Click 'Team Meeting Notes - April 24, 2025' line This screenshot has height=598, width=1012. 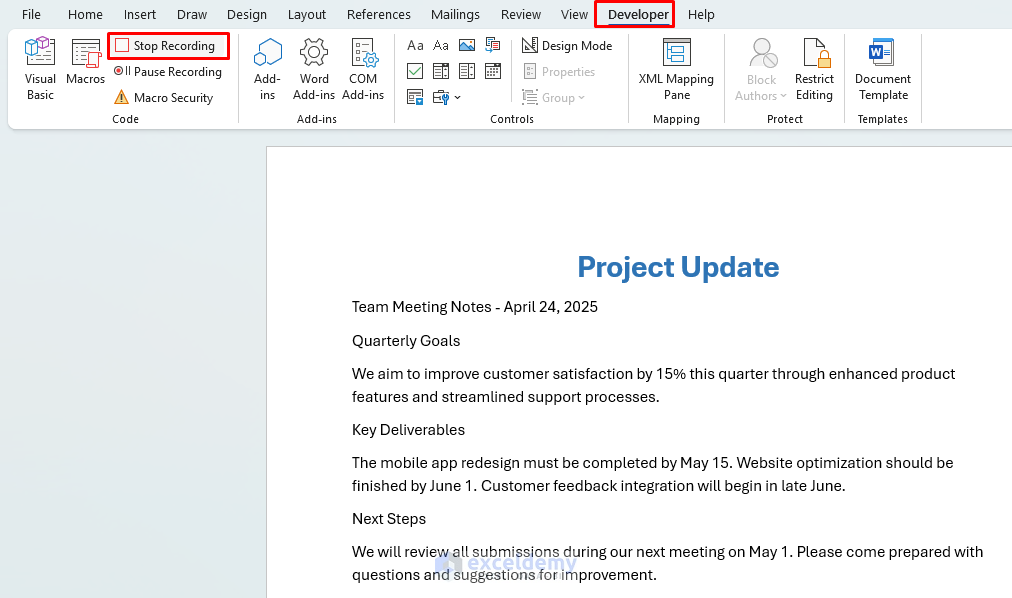474,307
